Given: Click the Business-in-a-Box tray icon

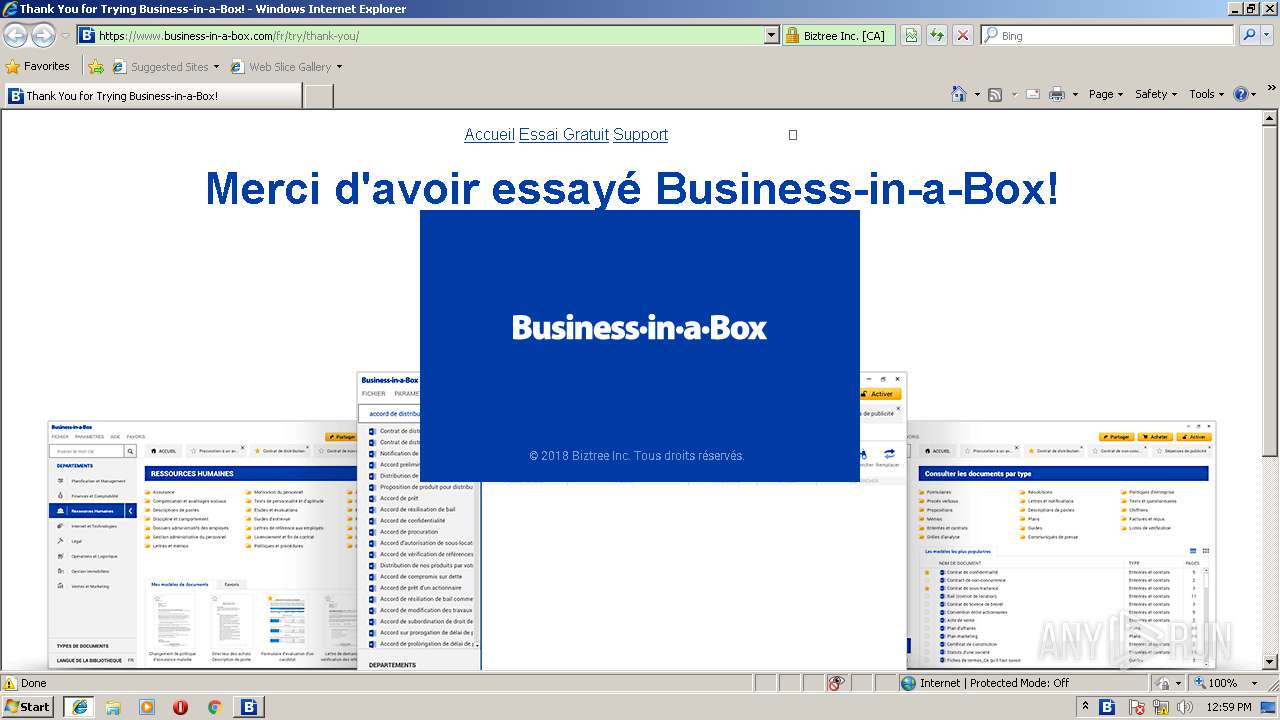Looking at the screenshot, I should [x=1108, y=707].
